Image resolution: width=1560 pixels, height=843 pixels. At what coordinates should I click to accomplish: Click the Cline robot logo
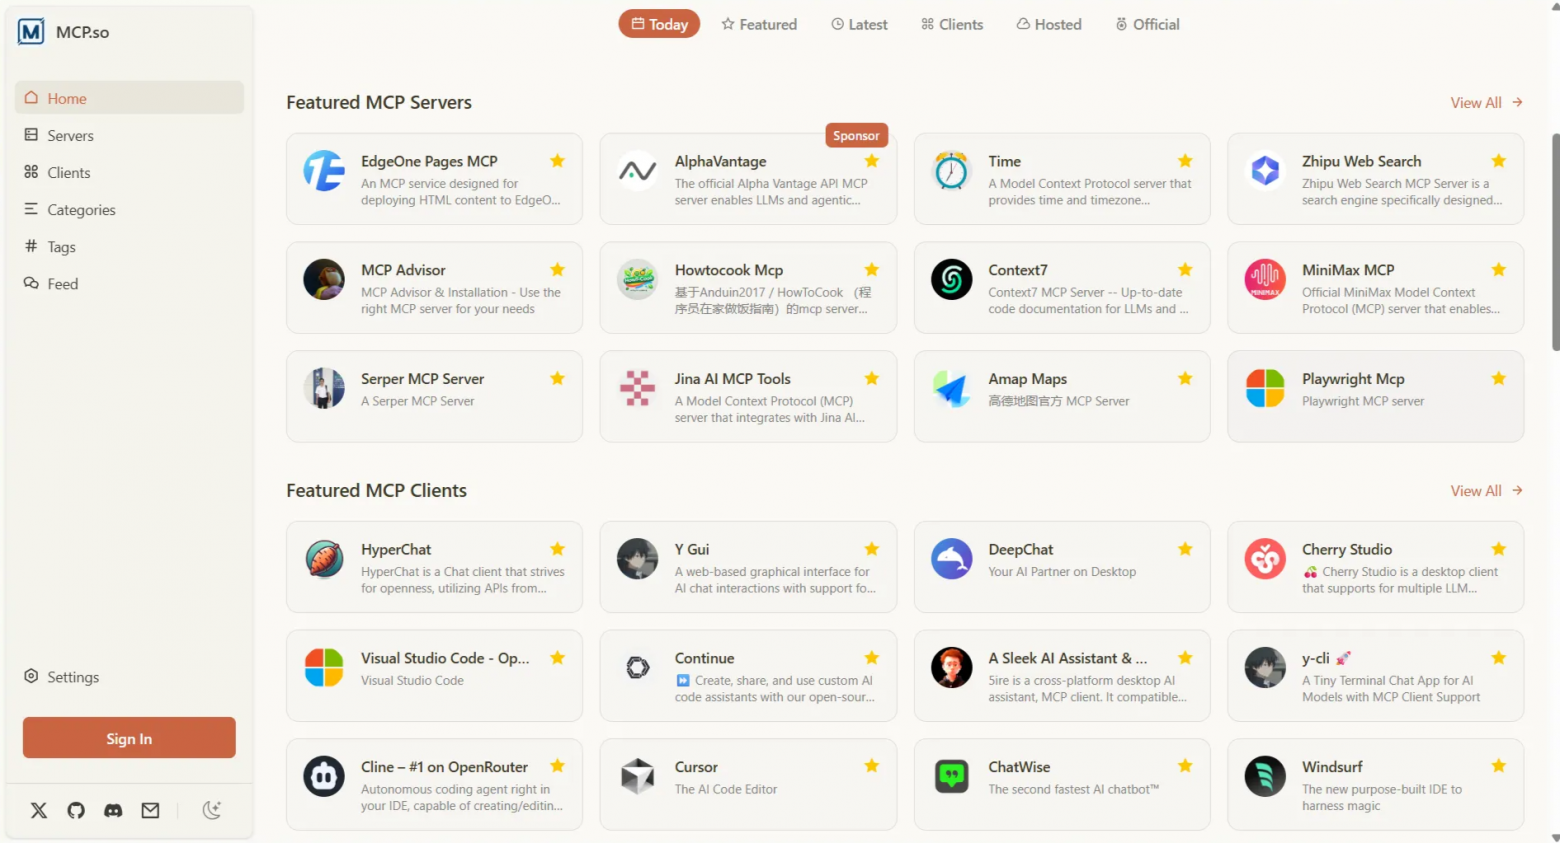pos(324,777)
